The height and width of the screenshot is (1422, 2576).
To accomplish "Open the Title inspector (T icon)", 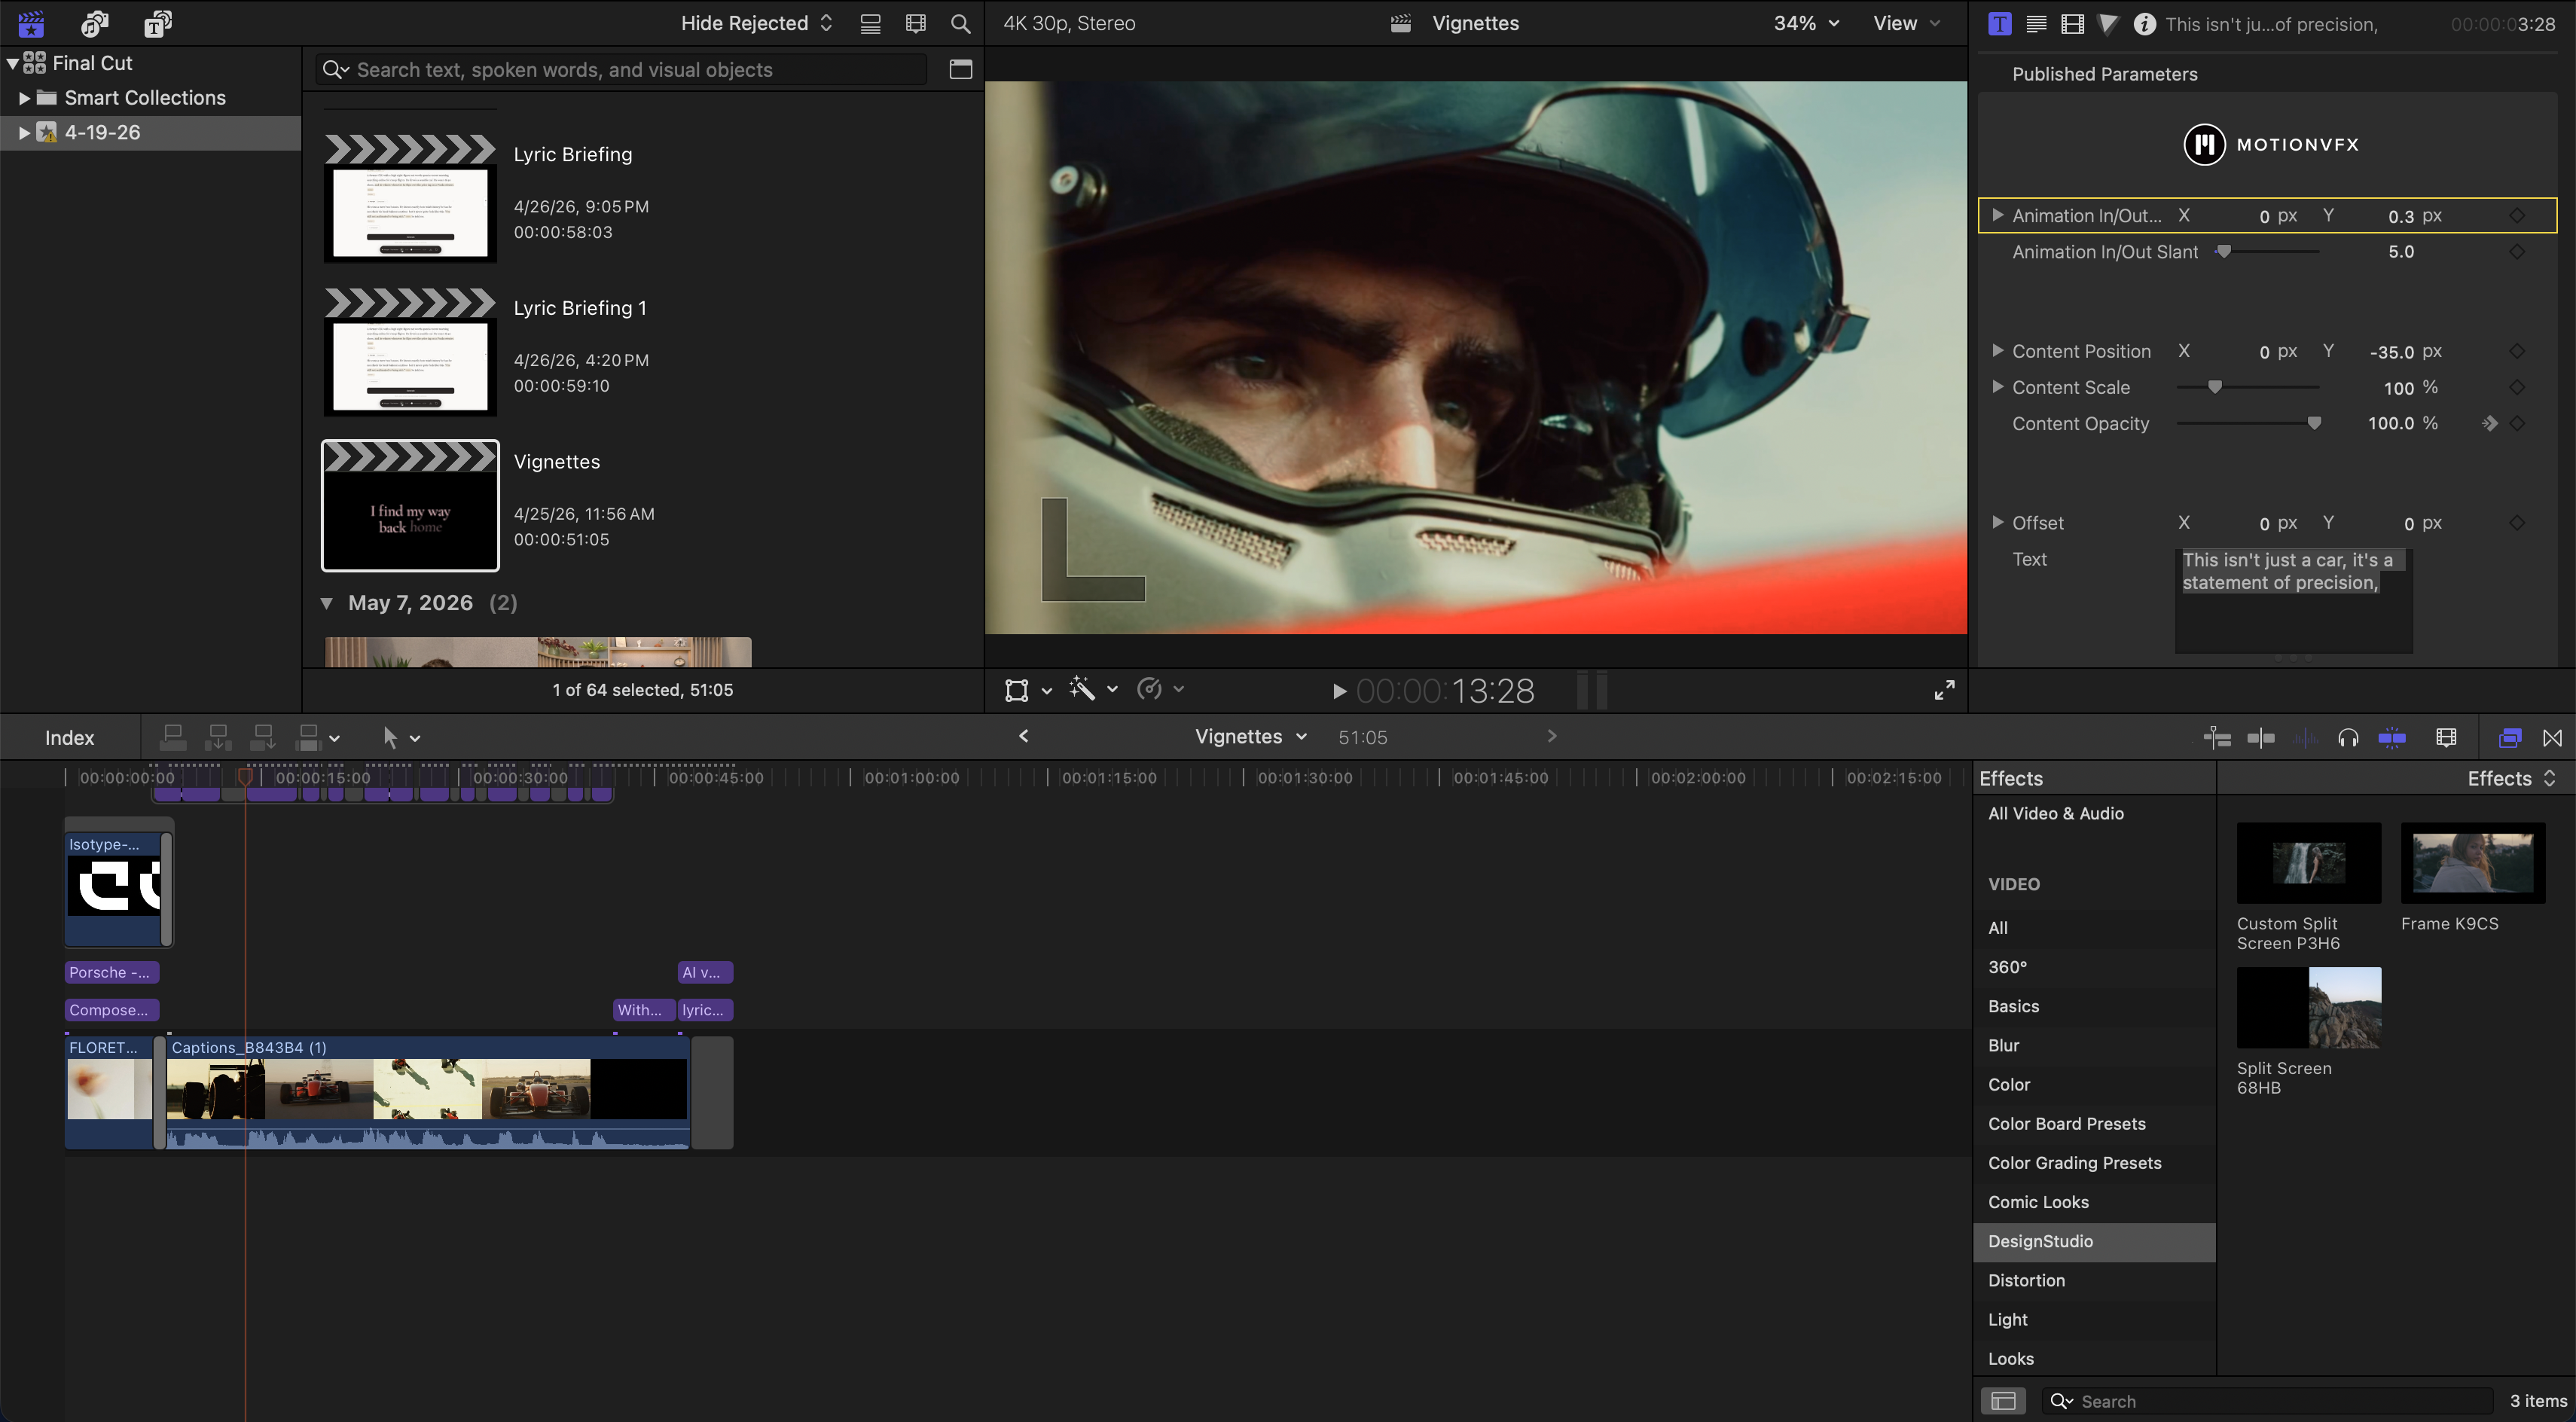I will 2000,24.
